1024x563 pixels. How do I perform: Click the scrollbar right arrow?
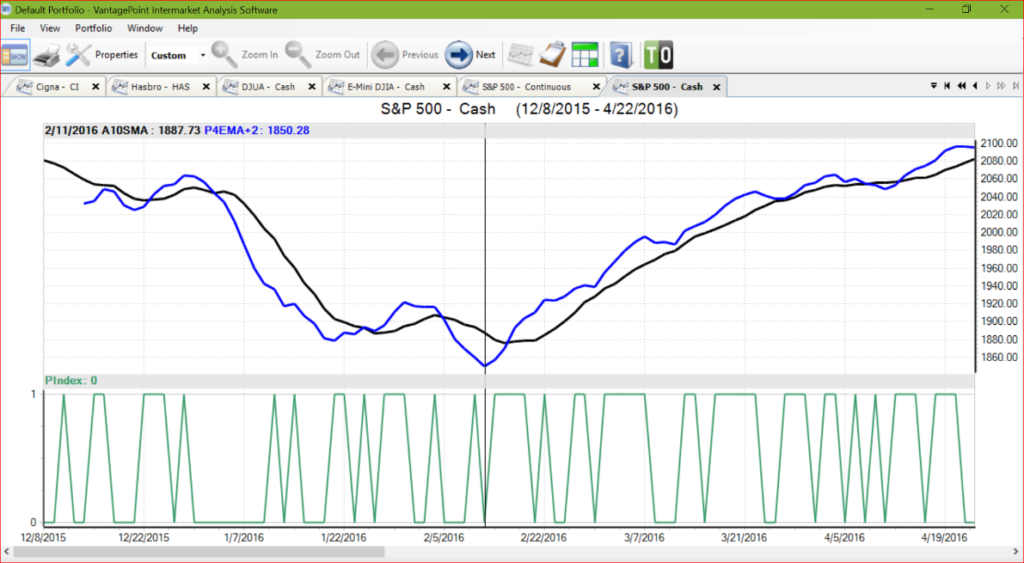[1016, 552]
